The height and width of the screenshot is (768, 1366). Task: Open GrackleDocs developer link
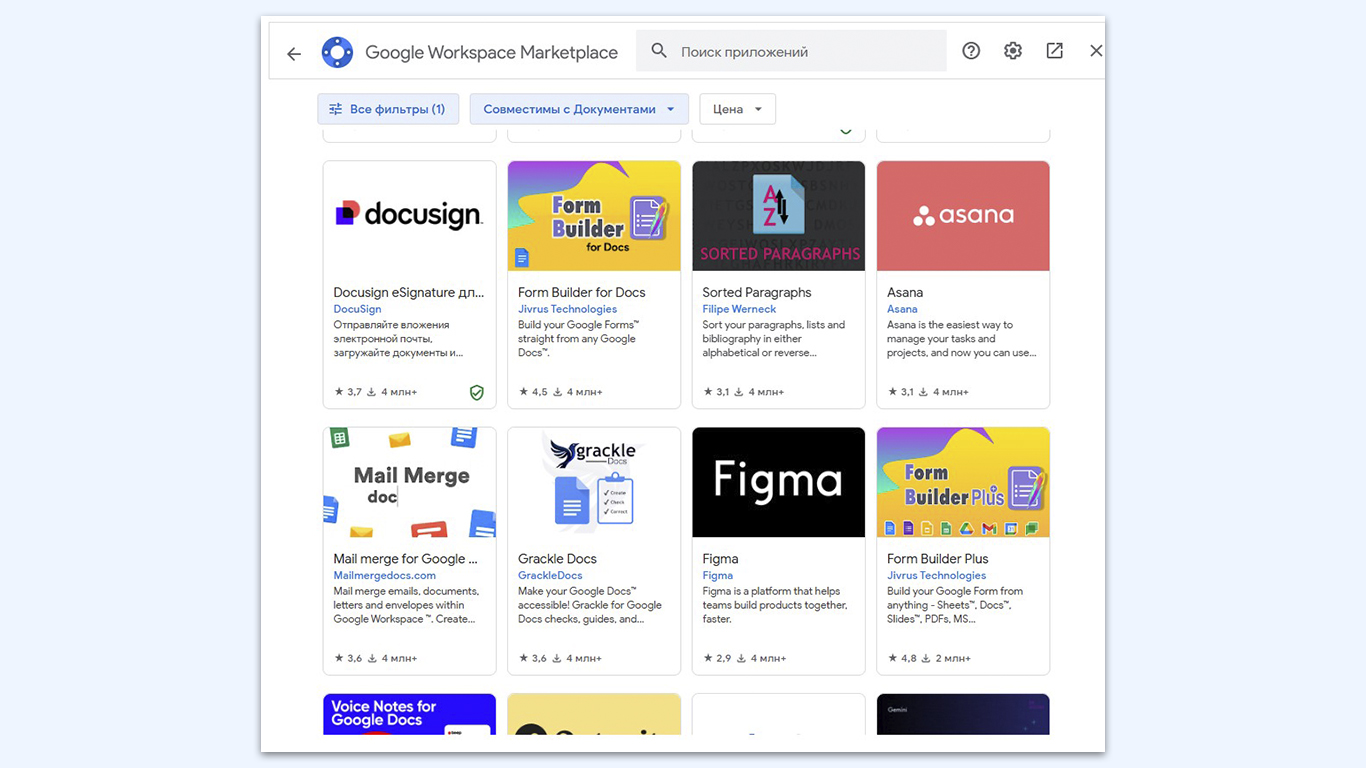click(x=550, y=575)
